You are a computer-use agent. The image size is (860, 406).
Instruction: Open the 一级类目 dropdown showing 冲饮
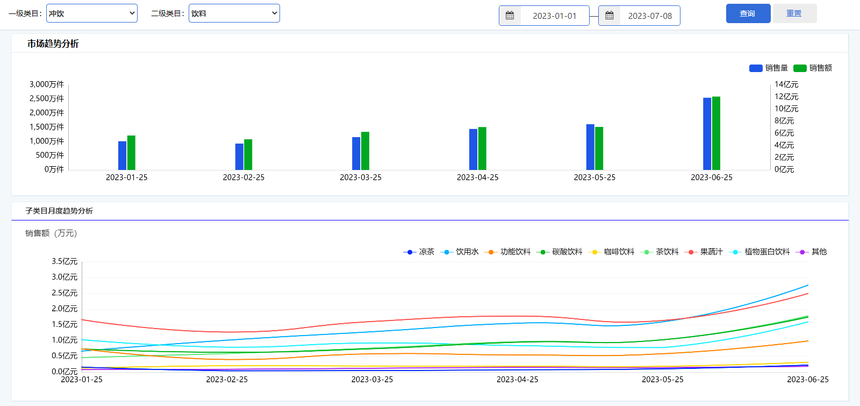point(92,13)
